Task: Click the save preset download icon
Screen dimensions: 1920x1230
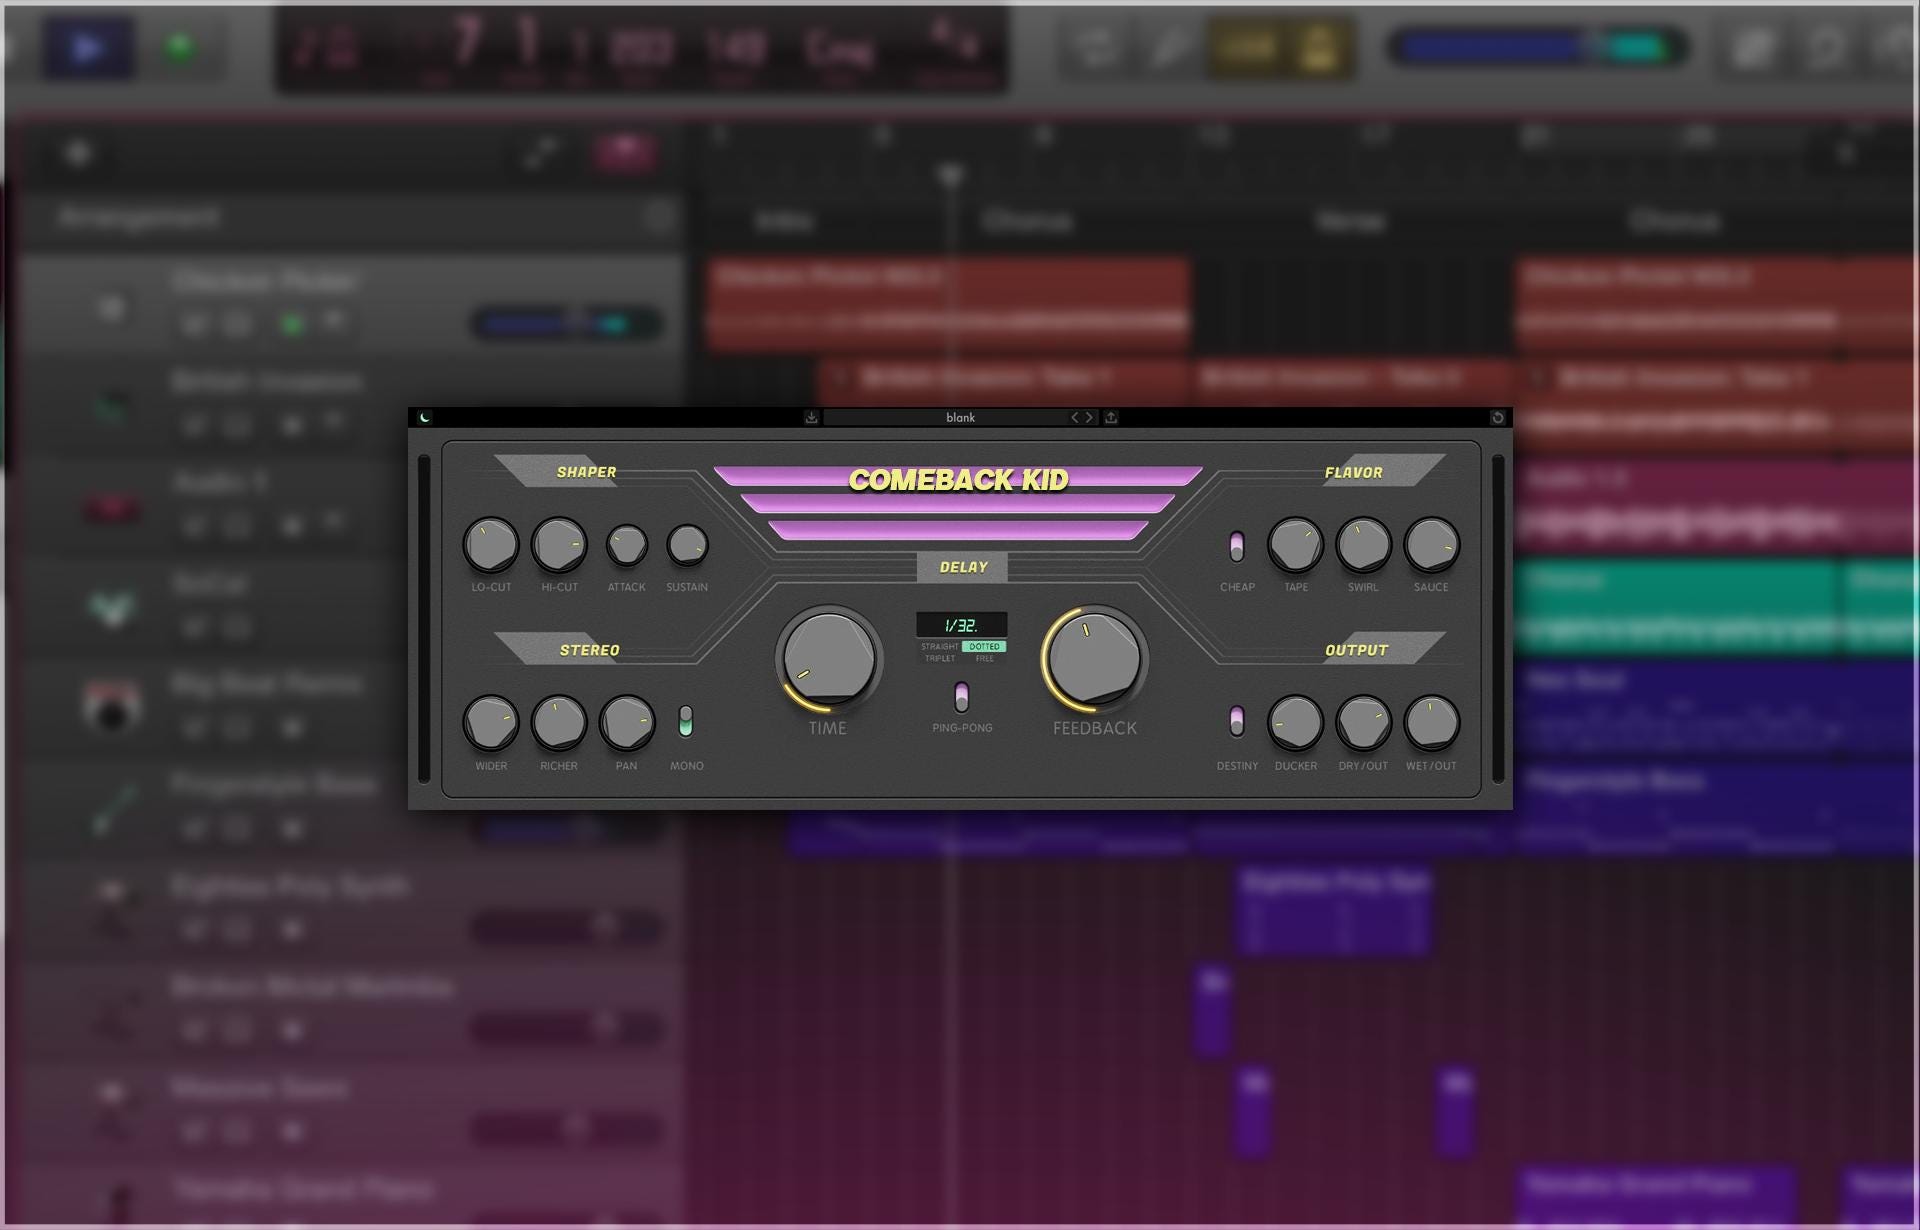Action: point(811,417)
